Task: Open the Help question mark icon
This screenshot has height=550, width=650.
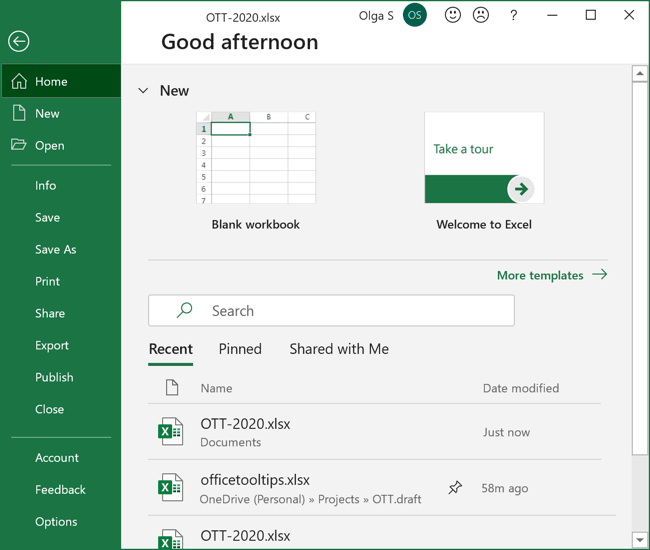Action: pyautogui.click(x=513, y=16)
